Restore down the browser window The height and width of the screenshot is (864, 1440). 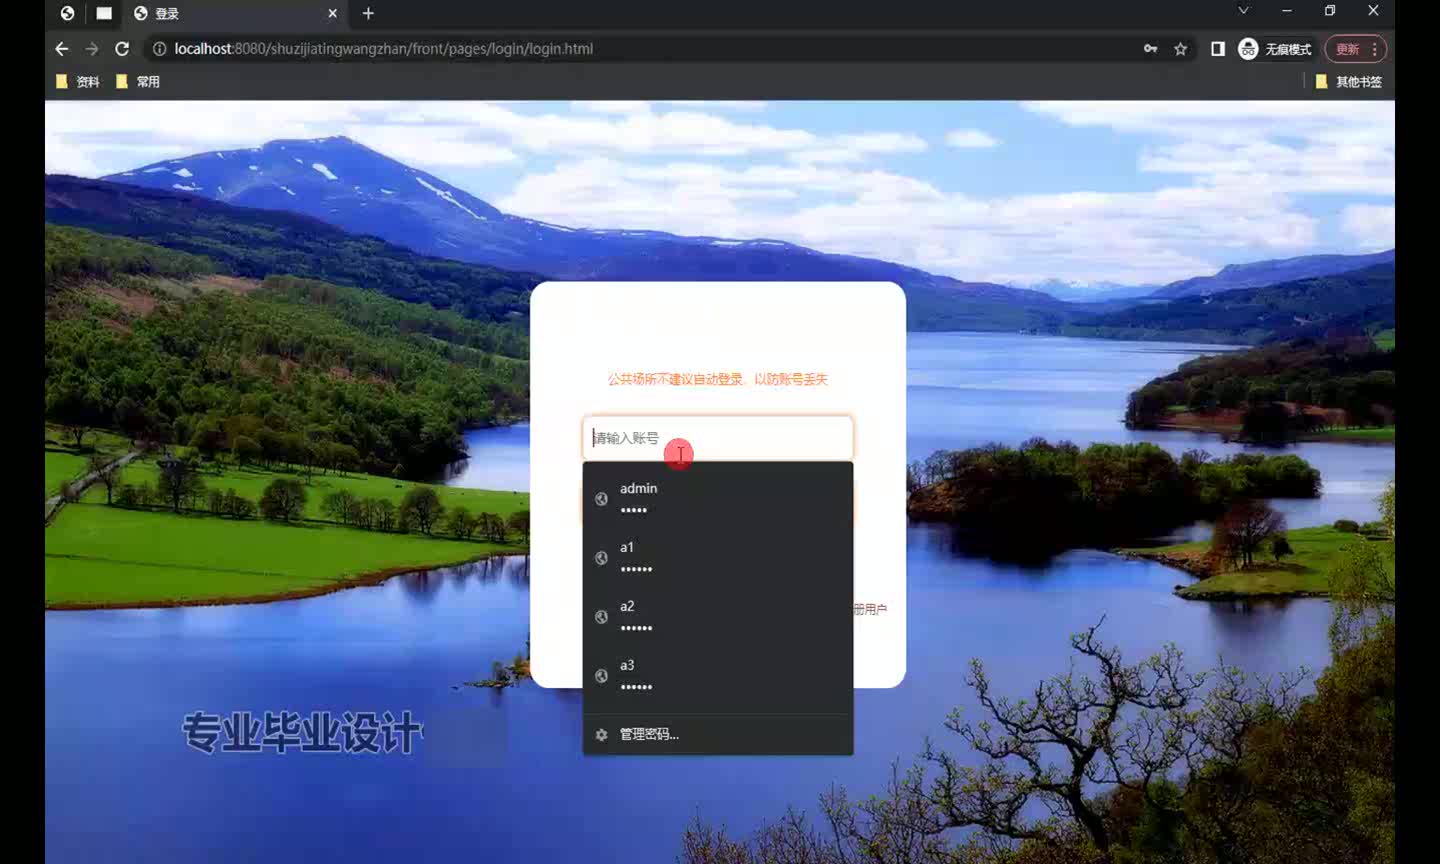pos(1330,11)
